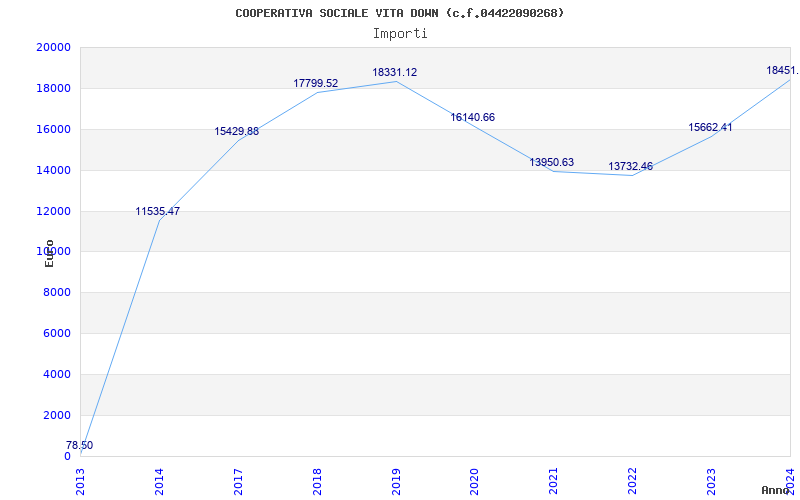Select the 15429.88 data label
The height and width of the screenshot is (500, 800).
tap(236, 131)
